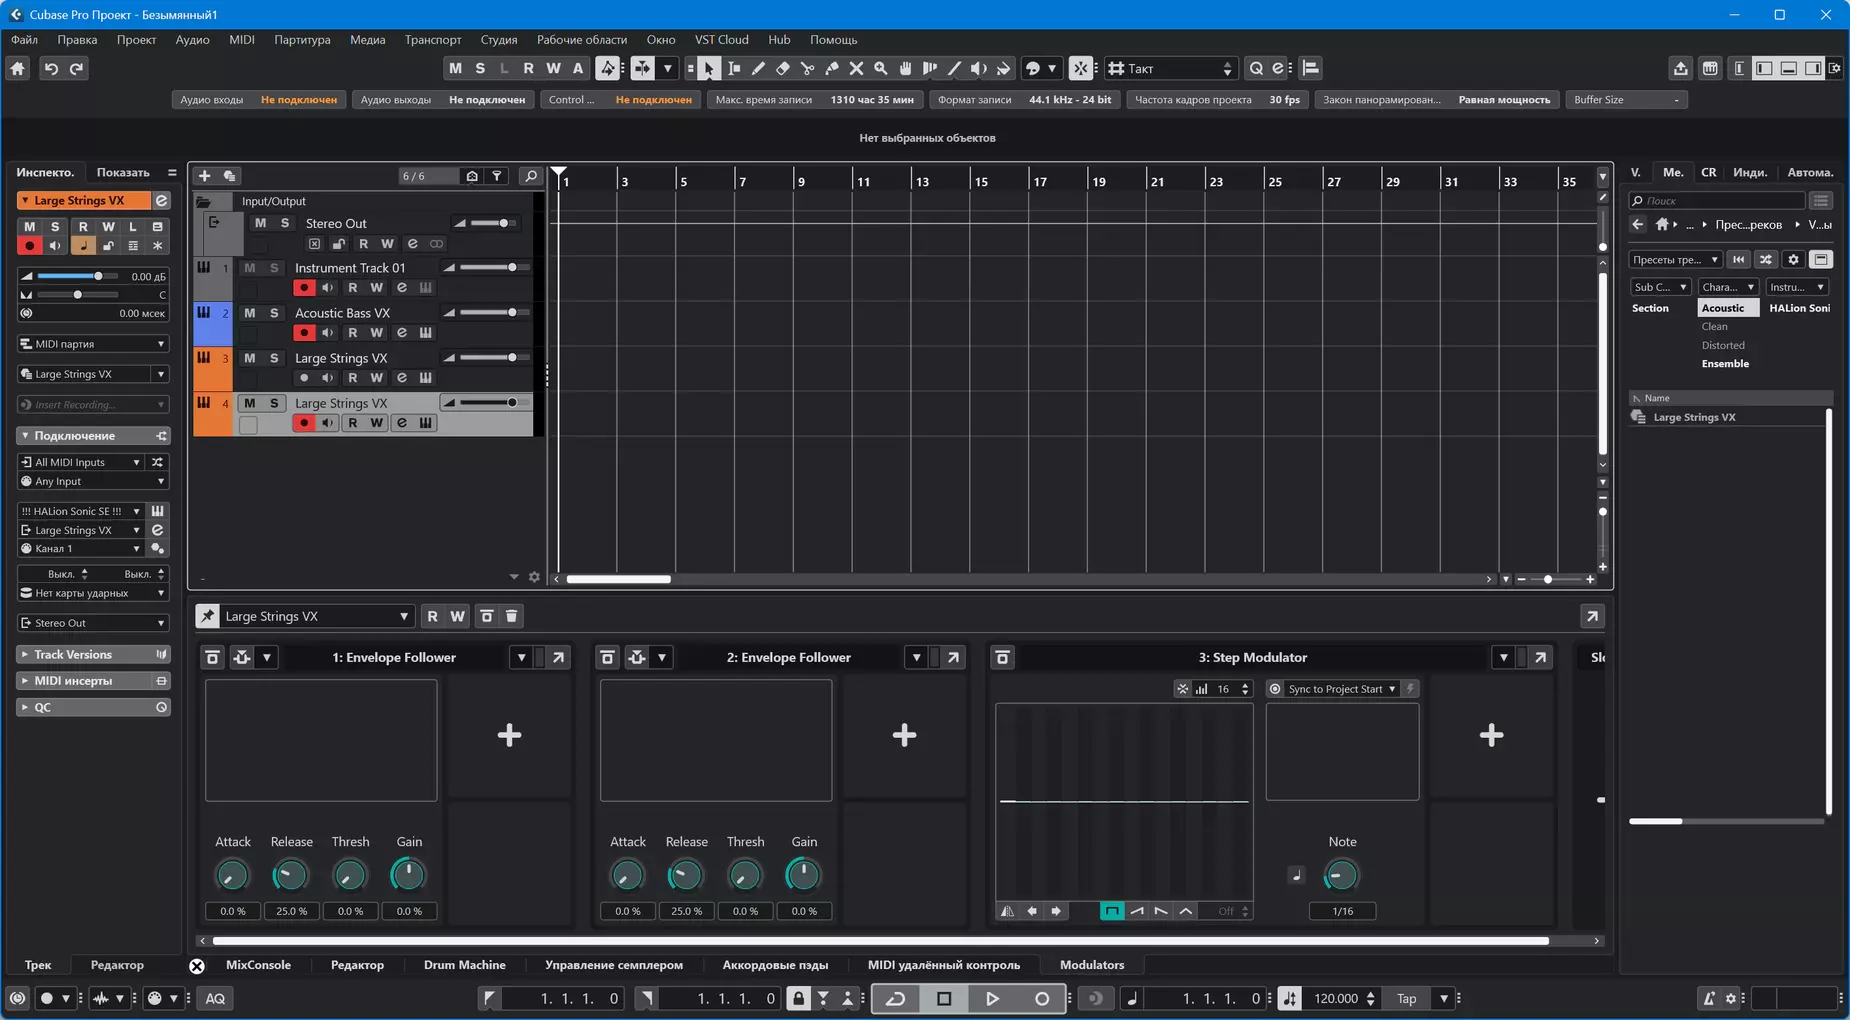1850x1020 pixels.
Task: Enable Write automation on Instrument Track 01
Action: pos(377,288)
